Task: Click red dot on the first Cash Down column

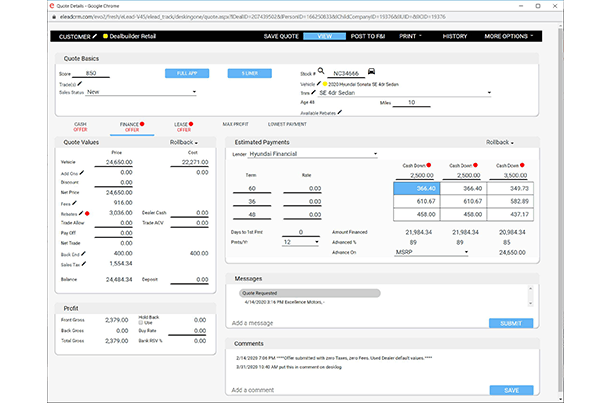Action: pos(429,165)
